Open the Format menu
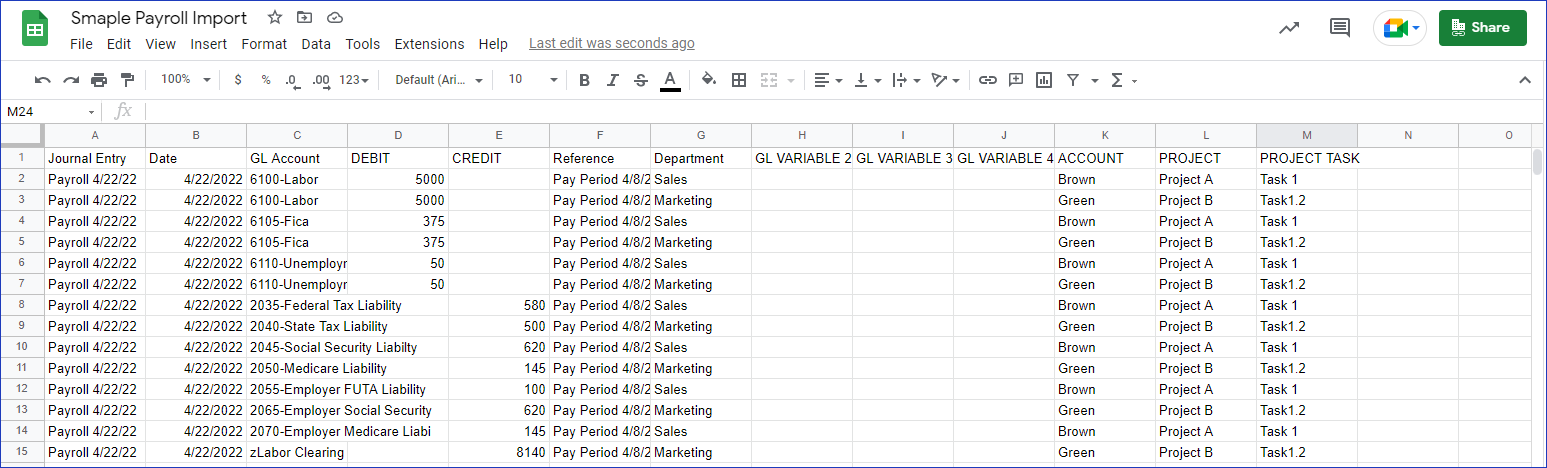The height and width of the screenshot is (468, 1547). tap(264, 44)
